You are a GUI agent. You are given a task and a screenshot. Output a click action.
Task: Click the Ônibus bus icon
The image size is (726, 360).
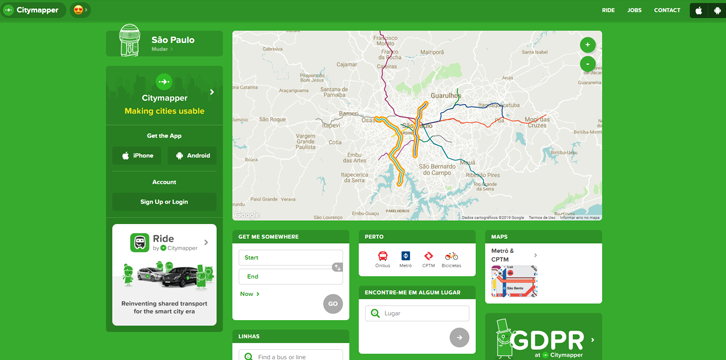pyautogui.click(x=383, y=256)
